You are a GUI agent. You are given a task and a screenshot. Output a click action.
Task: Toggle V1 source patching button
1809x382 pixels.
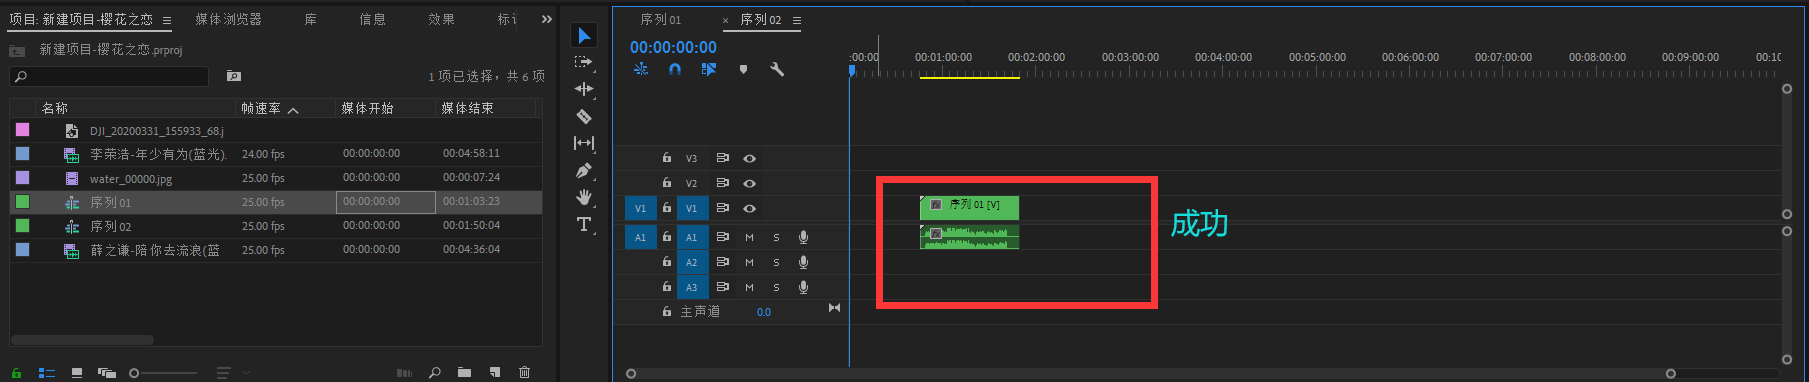(x=641, y=208)
